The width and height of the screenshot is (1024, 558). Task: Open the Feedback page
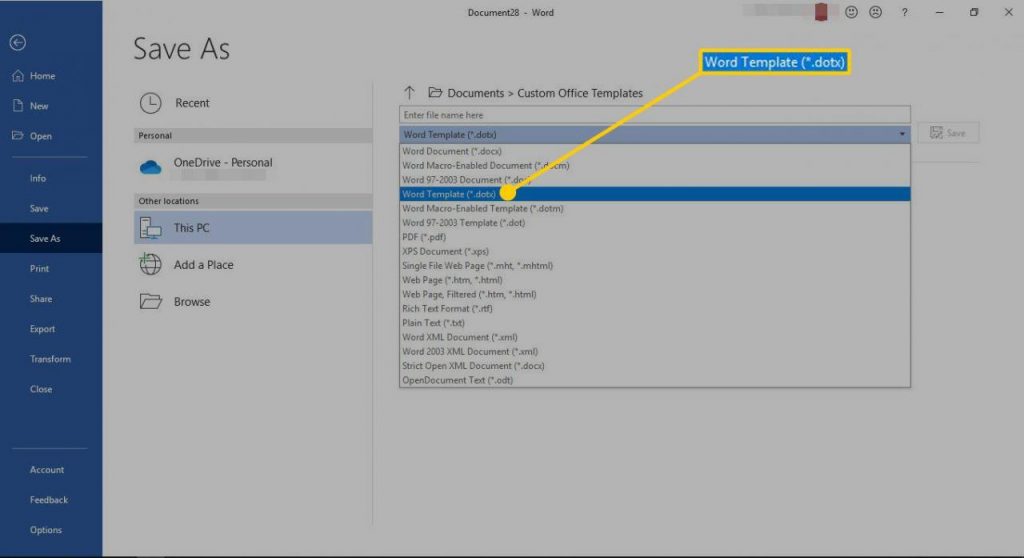pyautogui.click(x=49, y=500)
